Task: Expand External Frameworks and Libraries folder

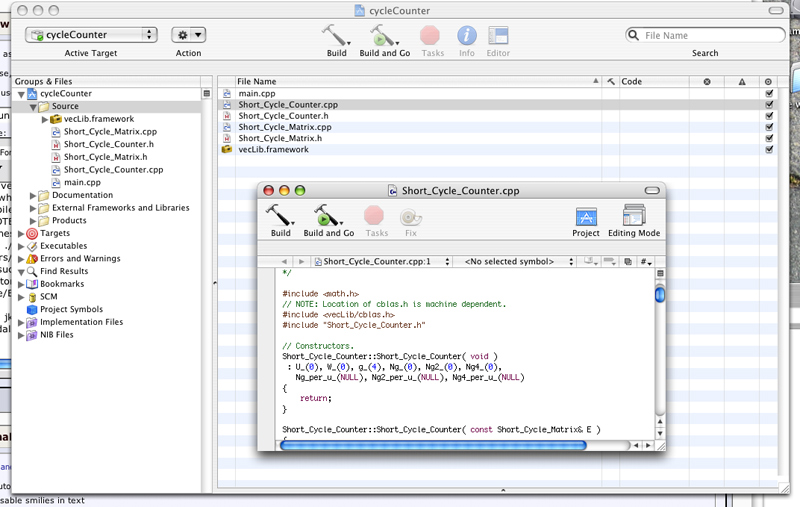Action: pos(33,208)
